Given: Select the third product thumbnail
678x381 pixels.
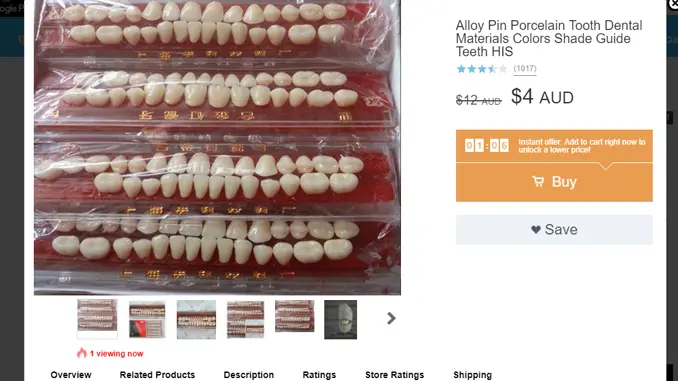Looking at the screenshot, I should [196, 320].
